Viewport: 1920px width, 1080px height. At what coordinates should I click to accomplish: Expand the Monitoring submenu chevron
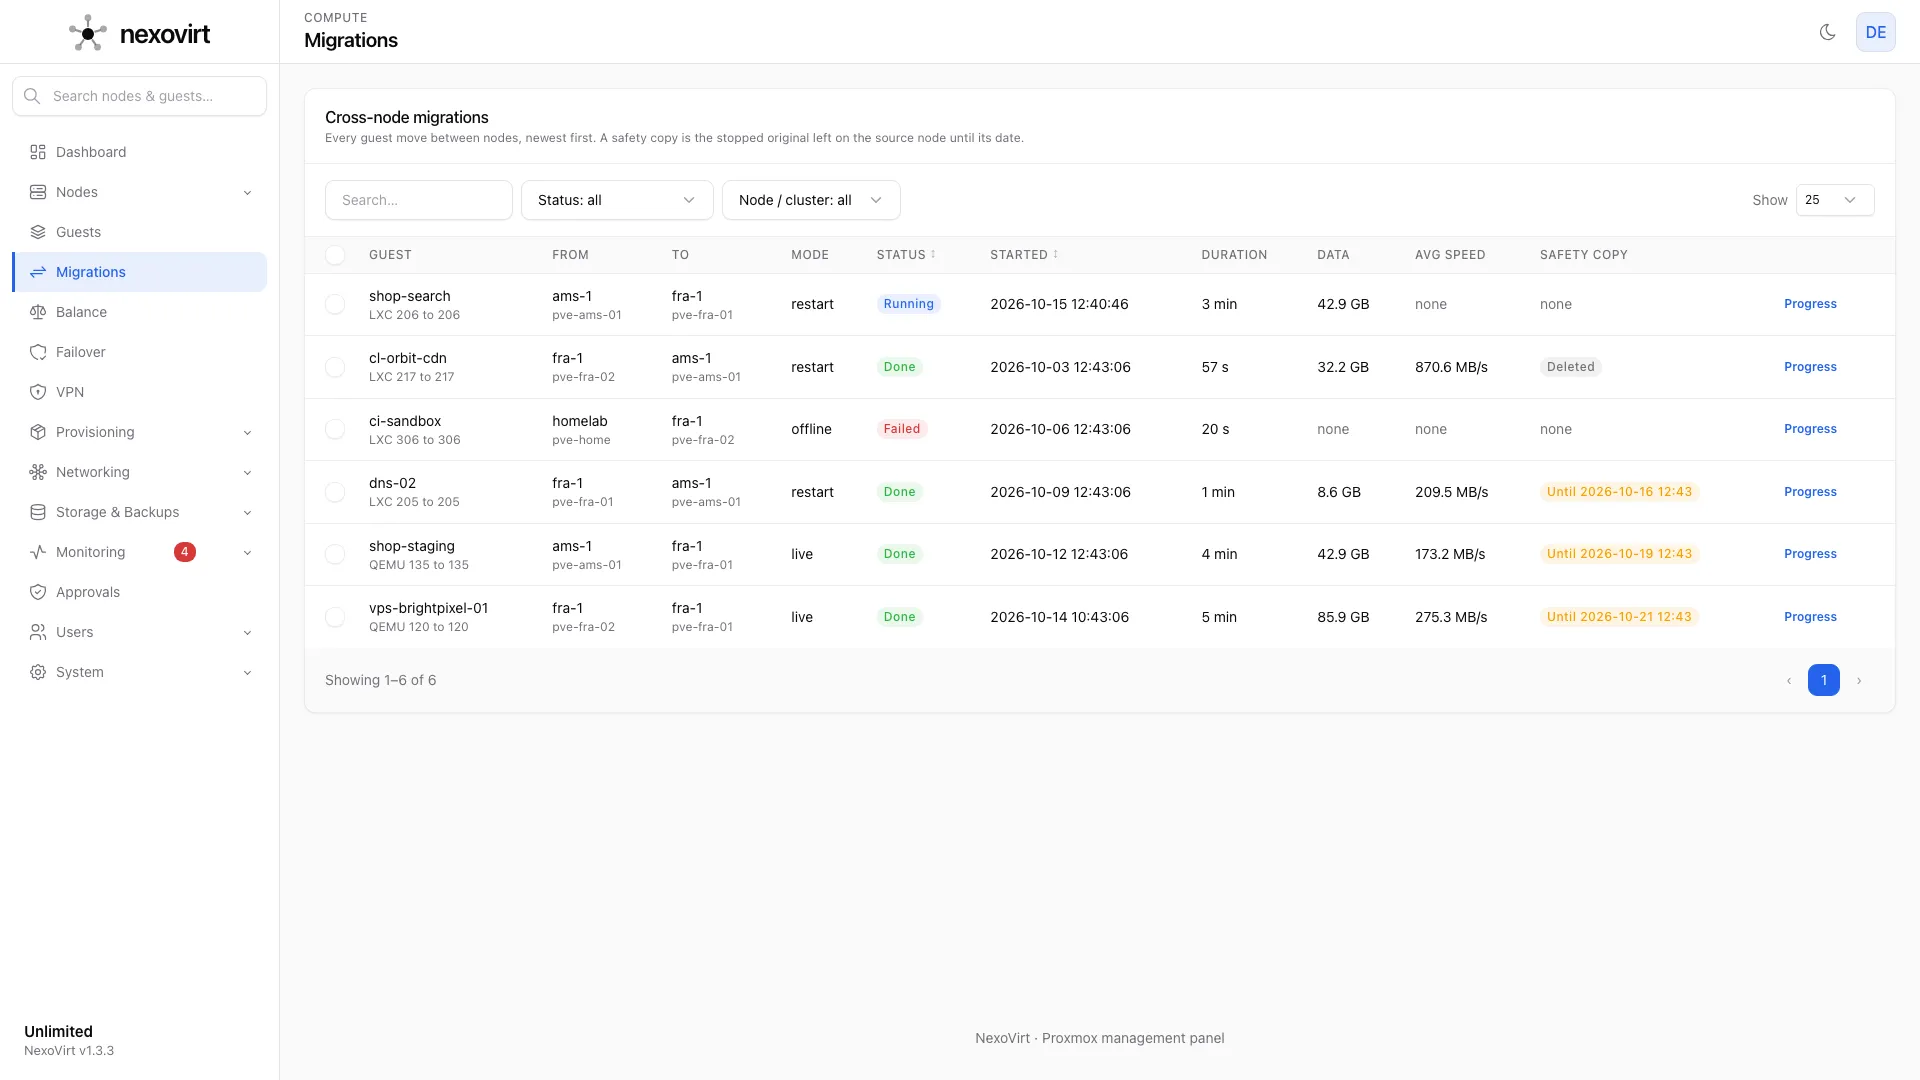point(247,553)
